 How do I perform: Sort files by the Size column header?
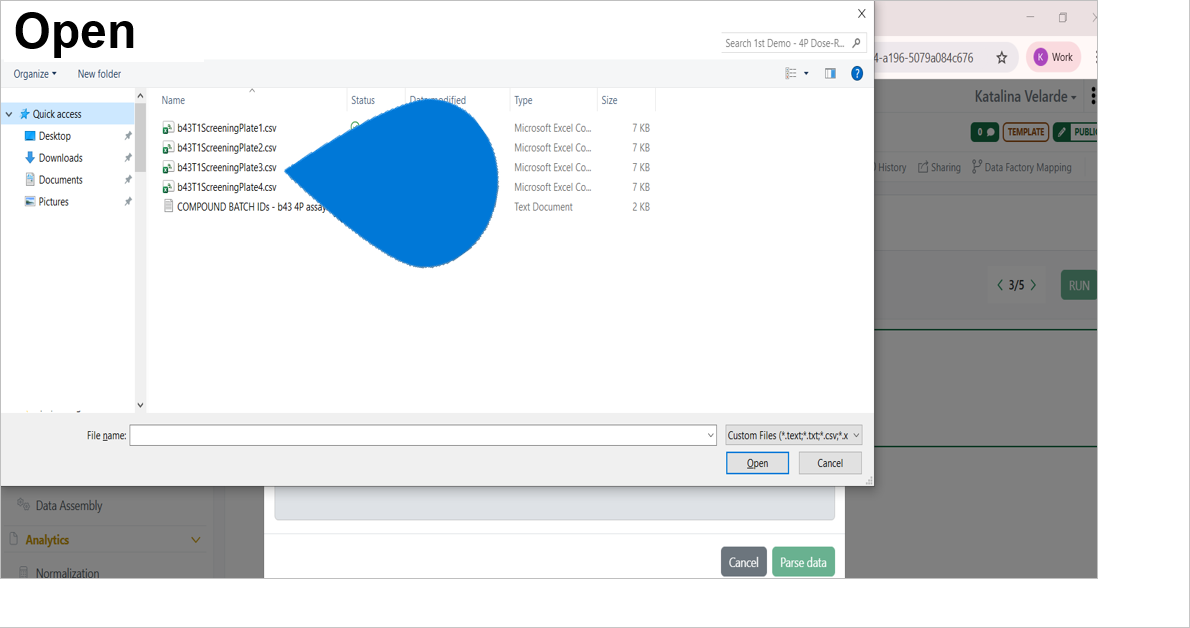click(x=609, y=100)
